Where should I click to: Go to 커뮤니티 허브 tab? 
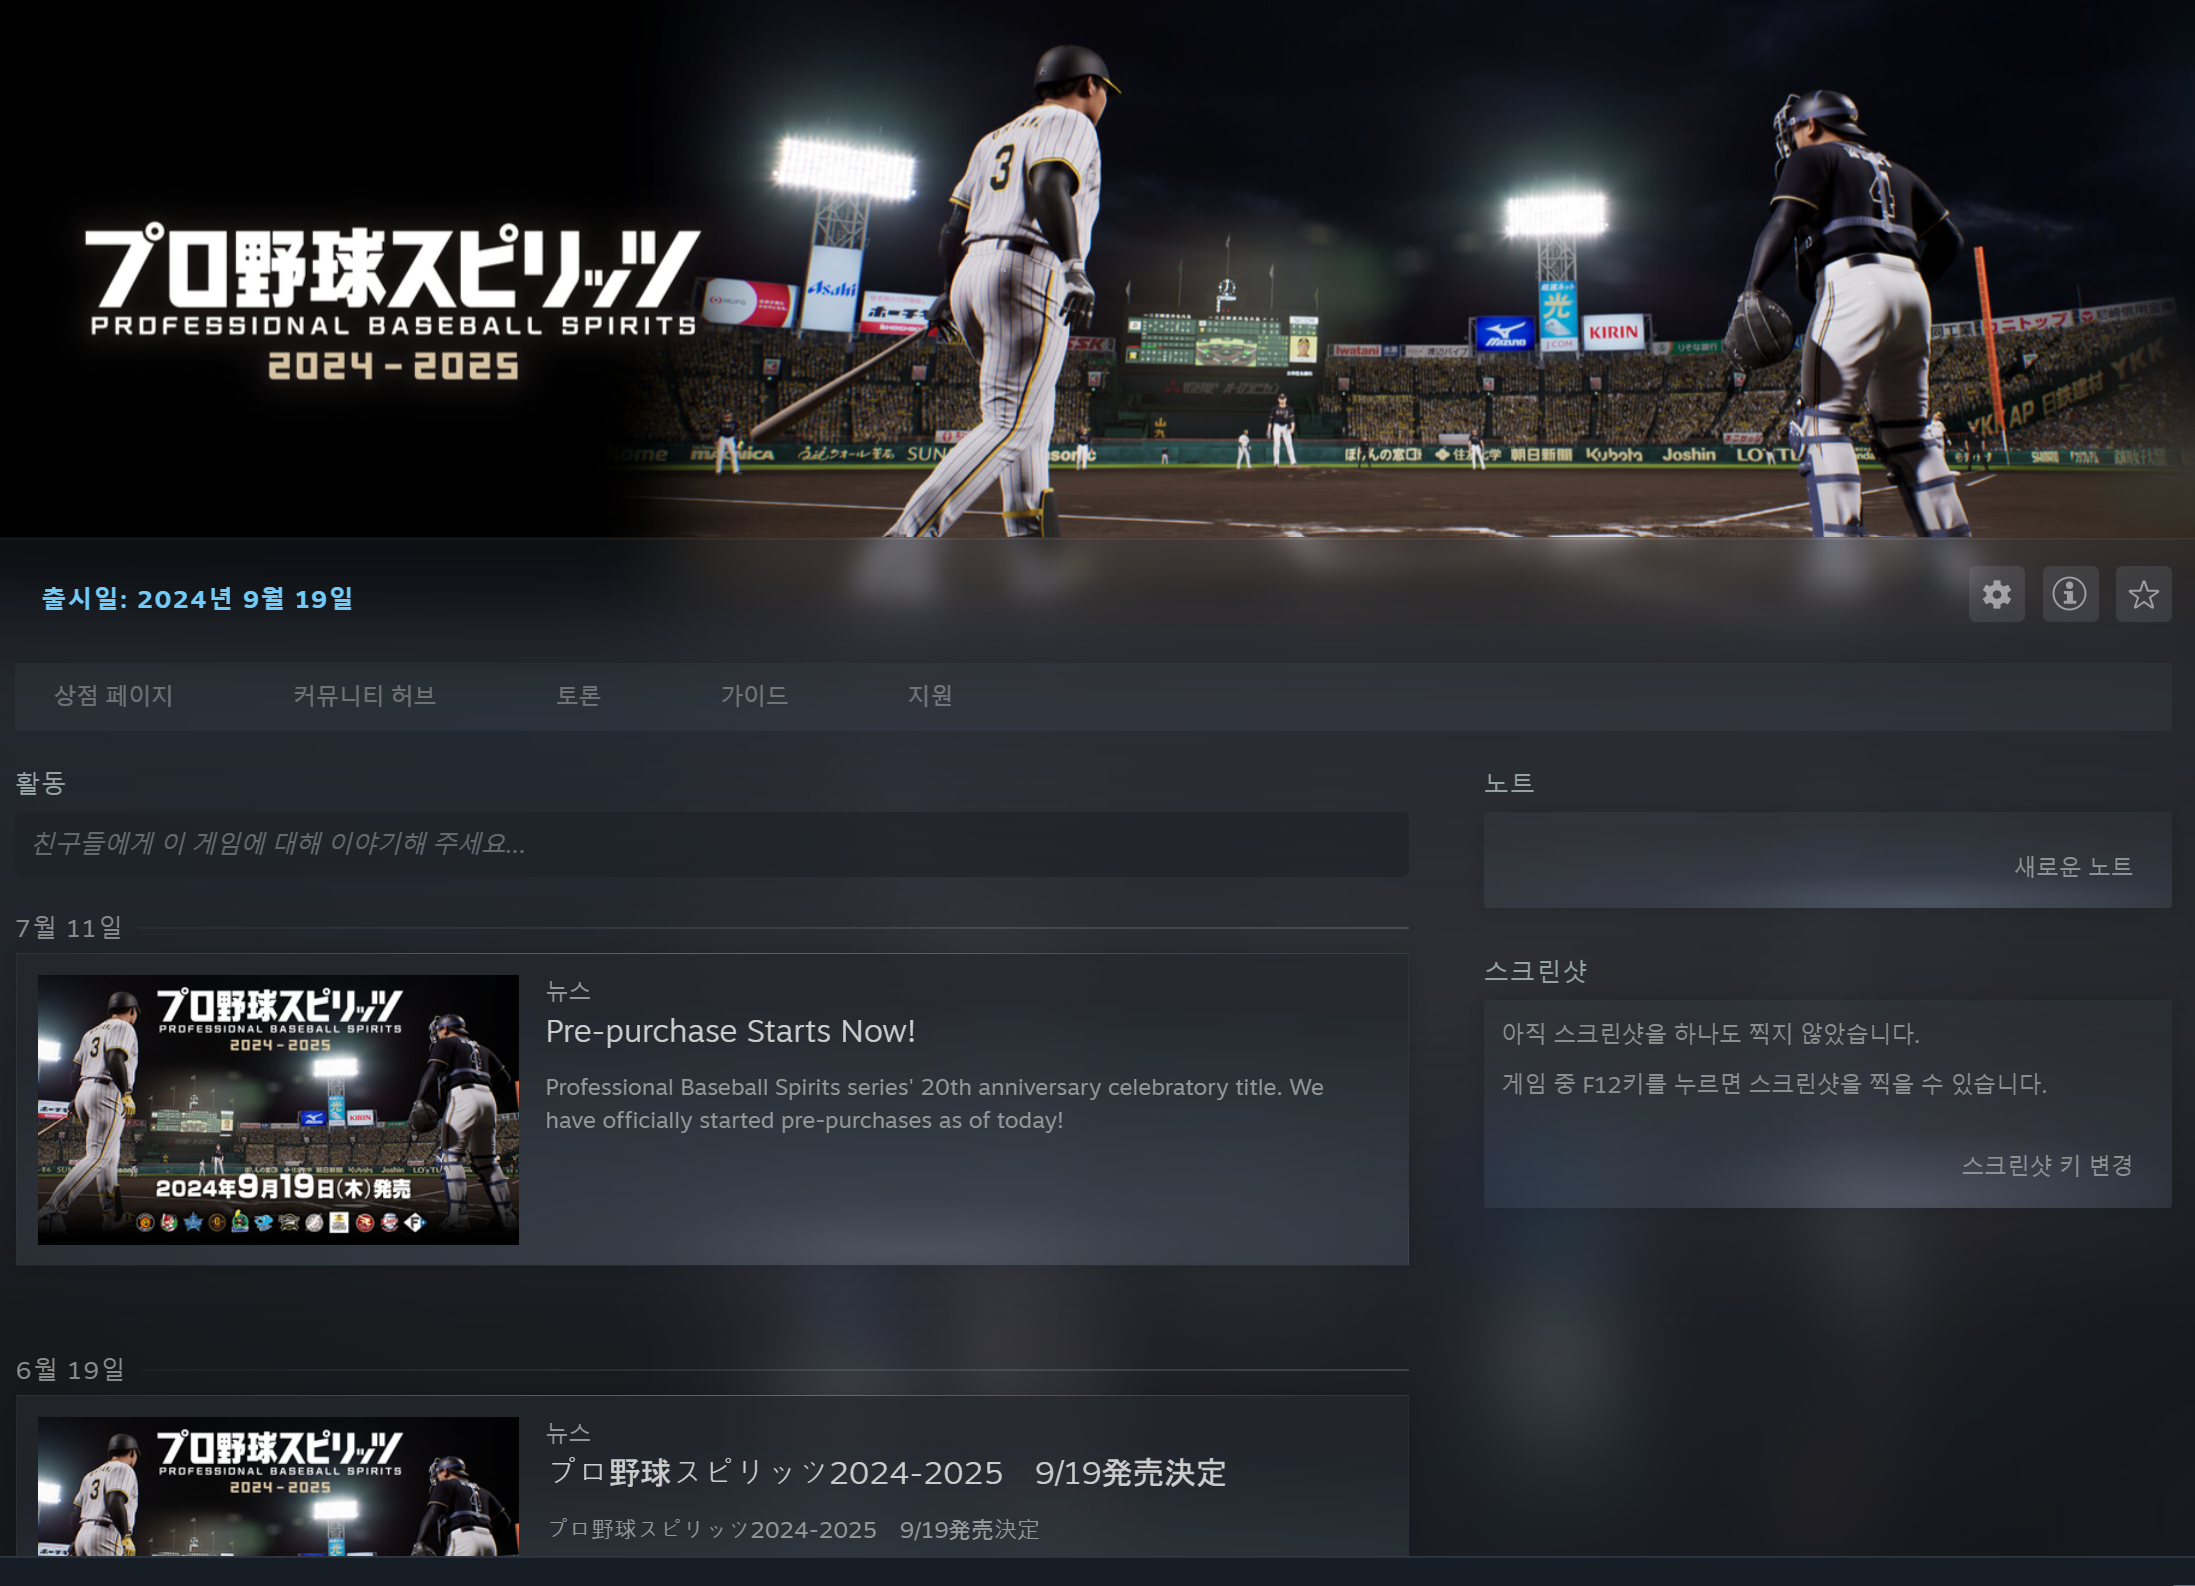pos(364,695)
